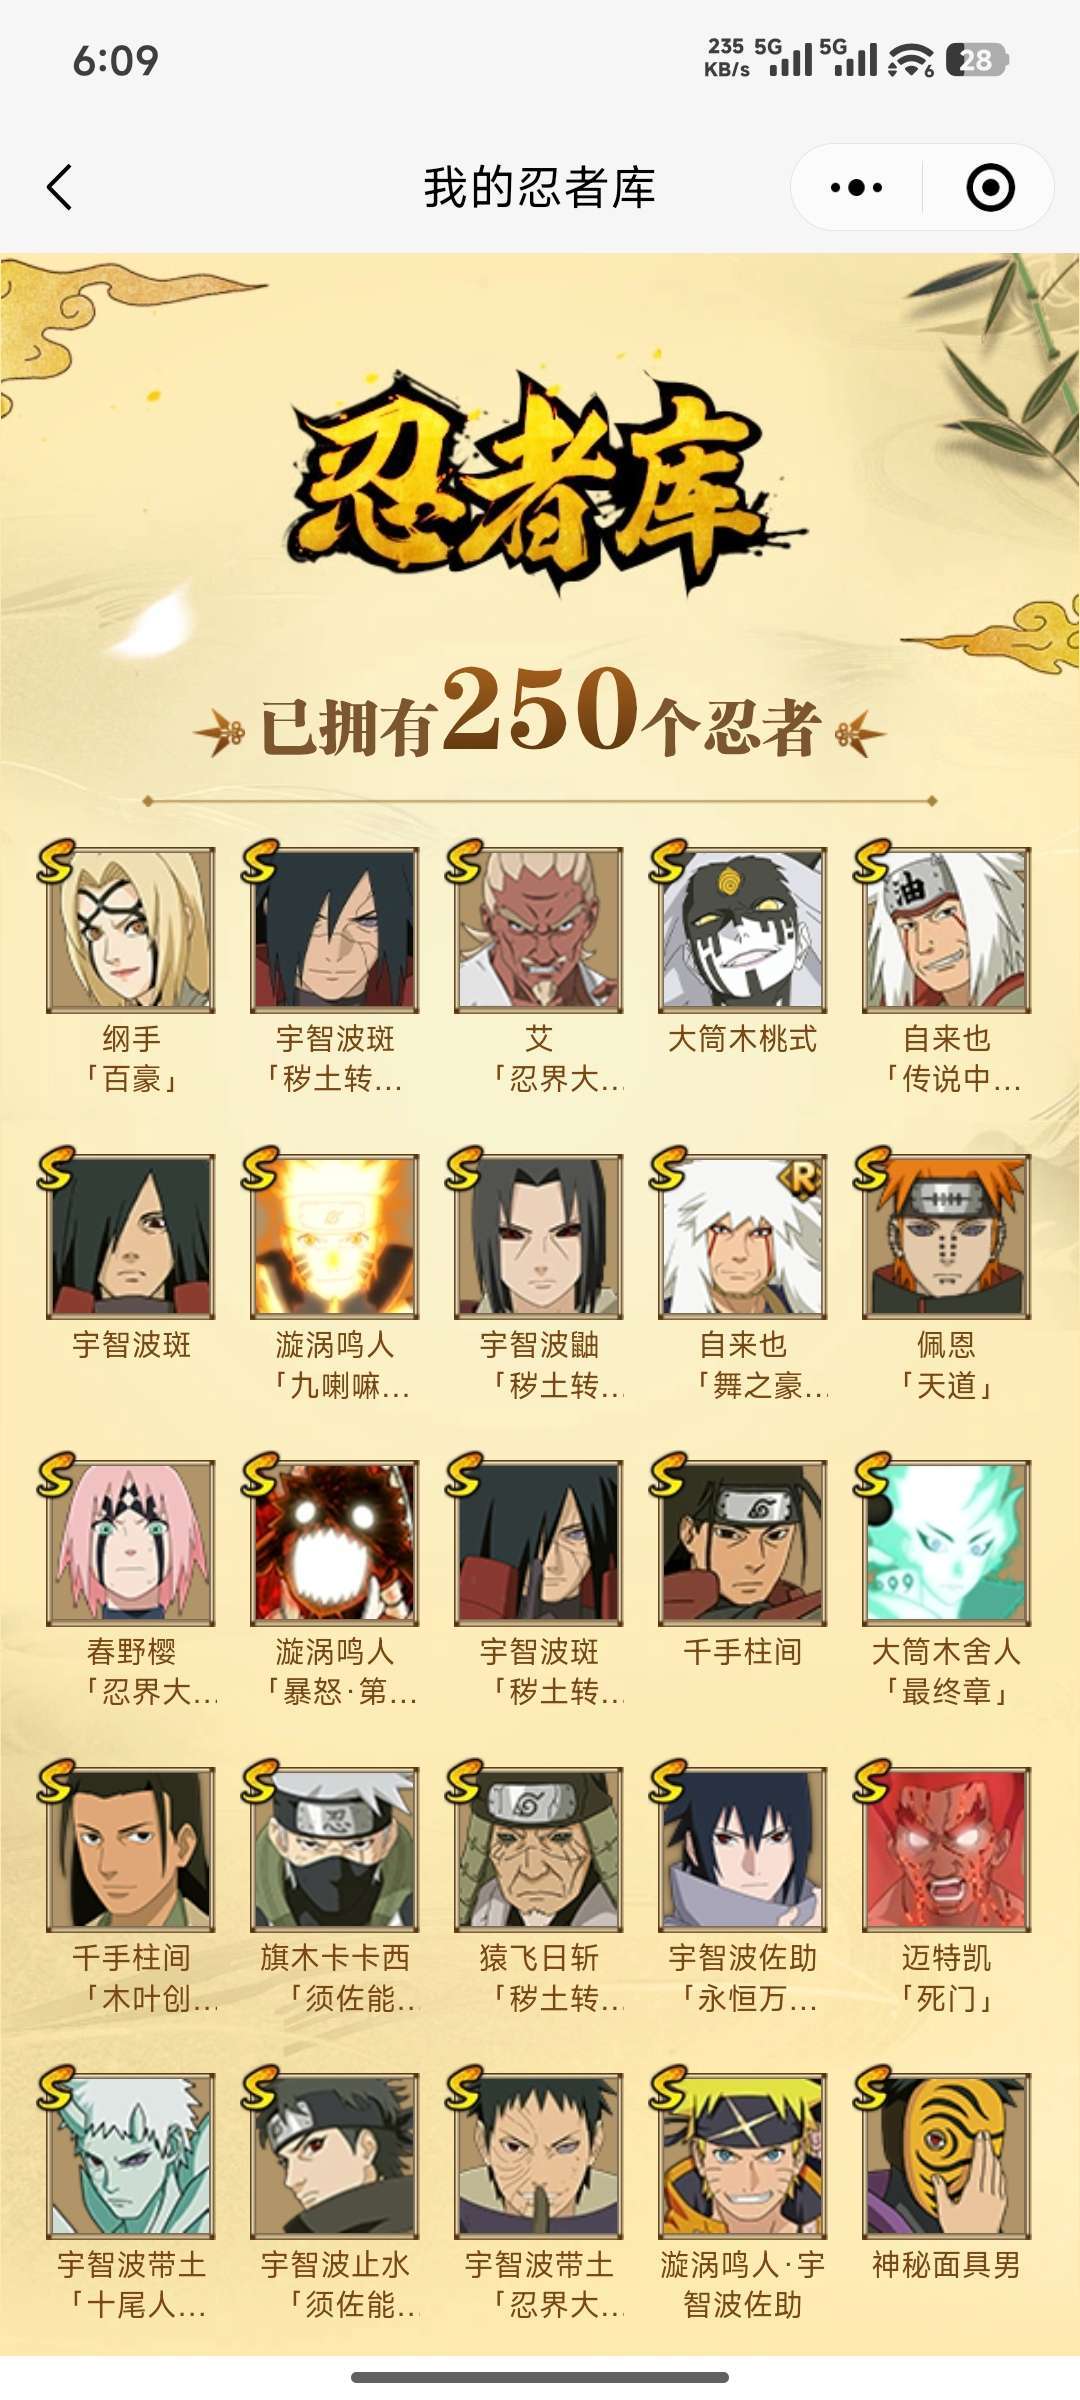The height and width of the screenshot is (2400, 1080).
Task: Open the 漩涡鸣人 nine-tails chakra mode avatar
Action: point(335,1236)
